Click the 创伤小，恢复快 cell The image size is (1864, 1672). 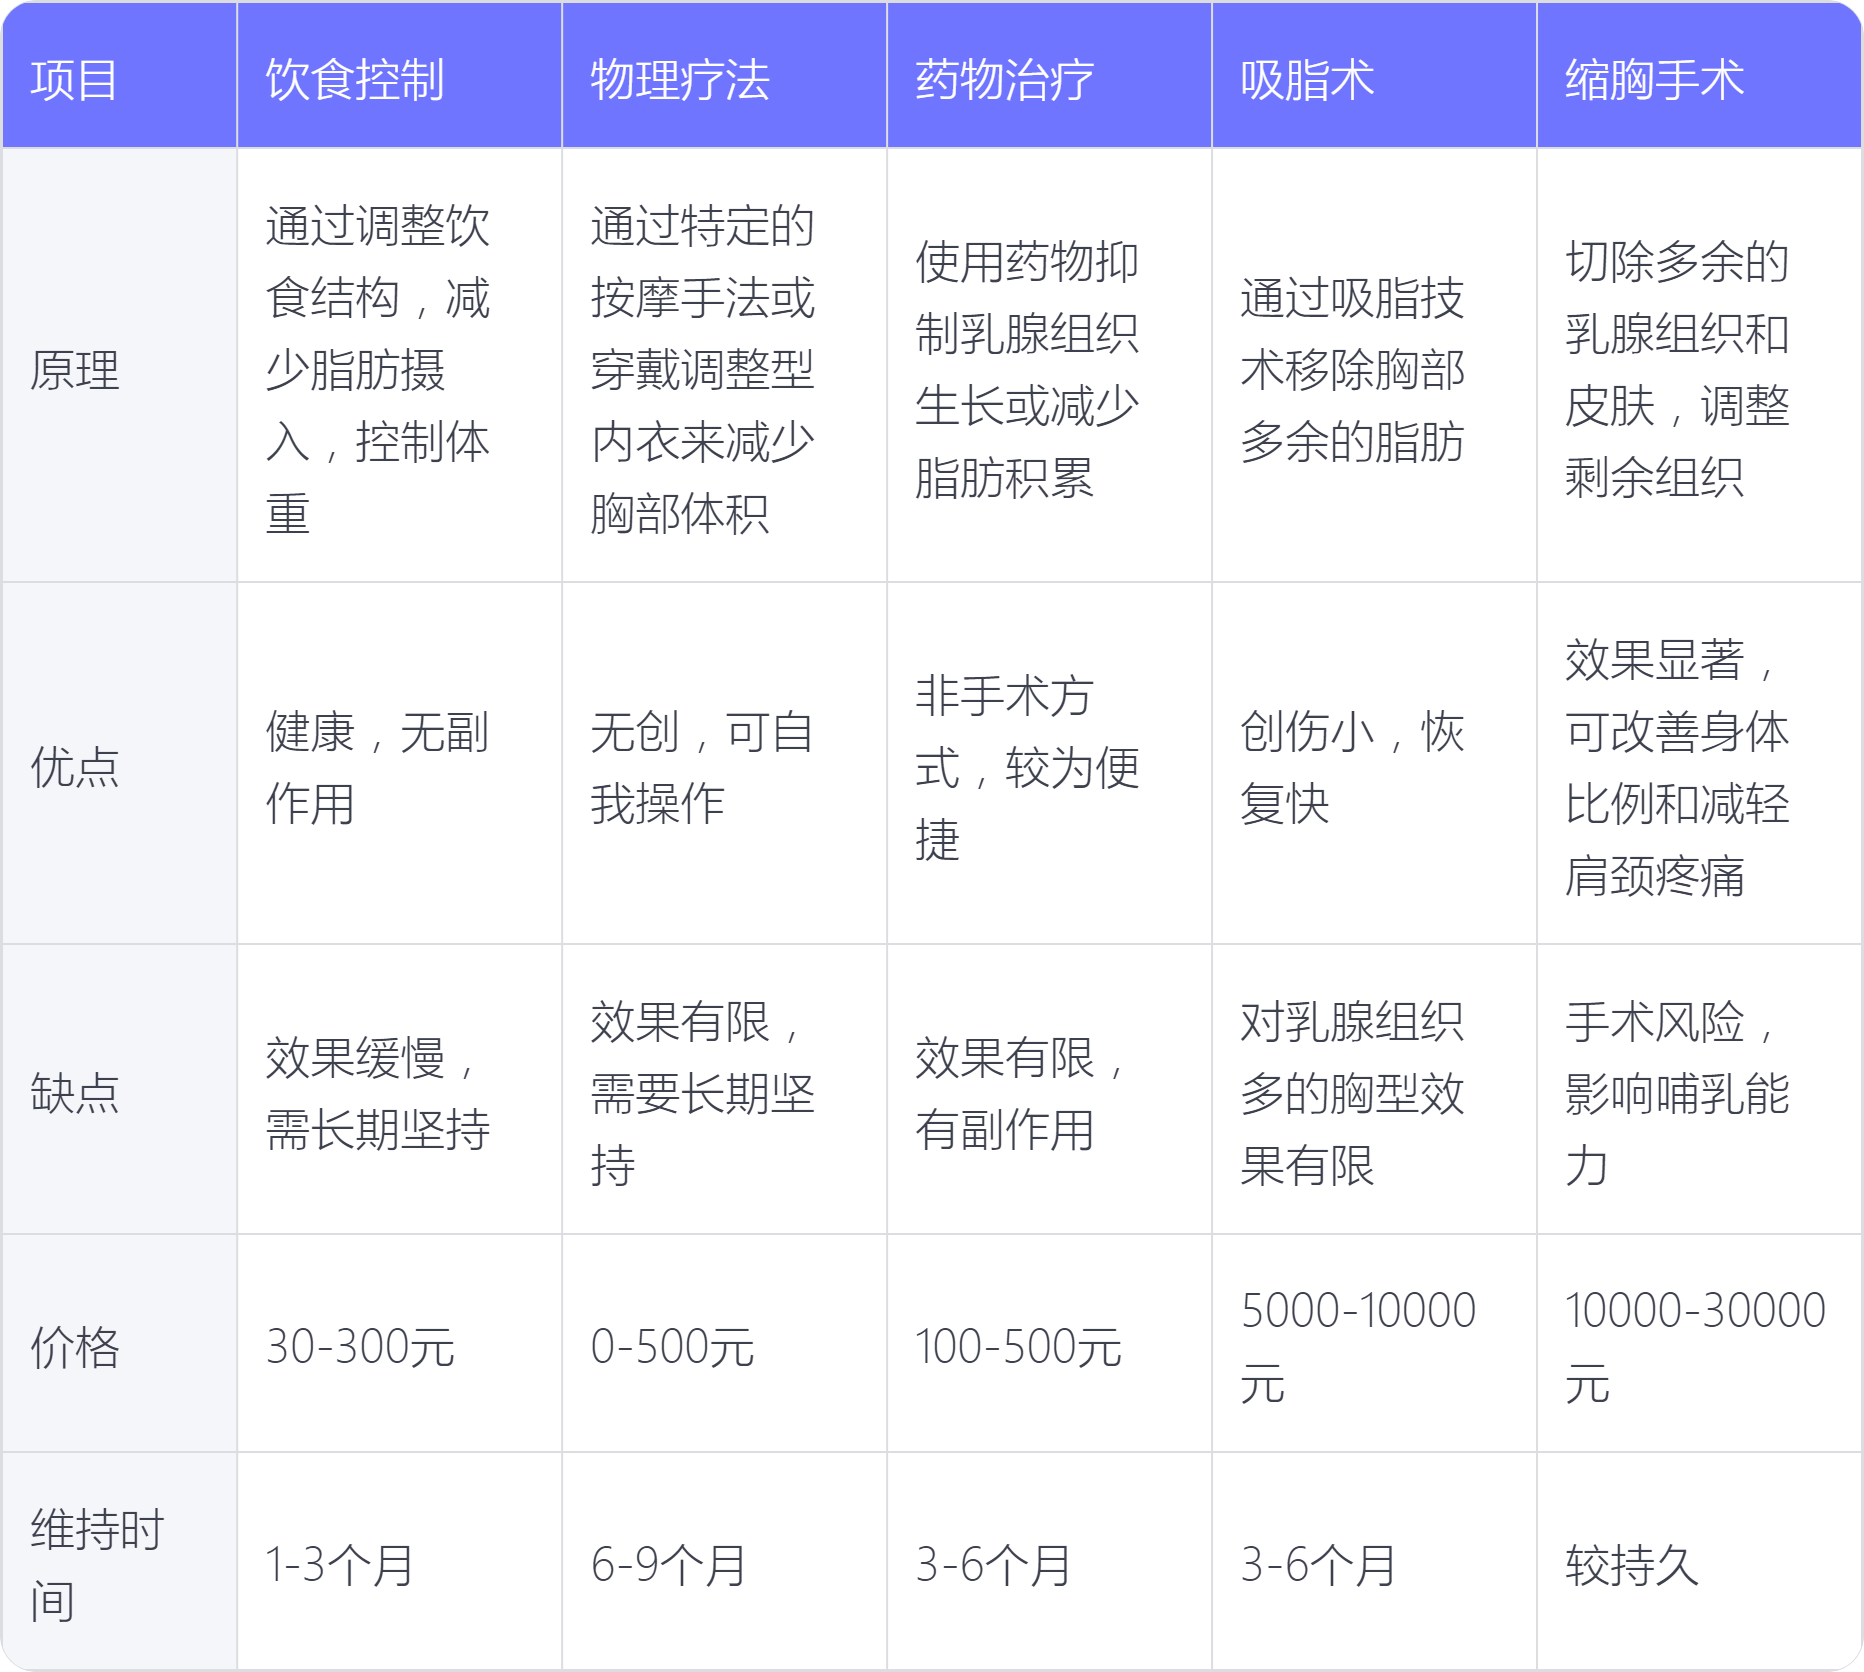[1352, 767]
